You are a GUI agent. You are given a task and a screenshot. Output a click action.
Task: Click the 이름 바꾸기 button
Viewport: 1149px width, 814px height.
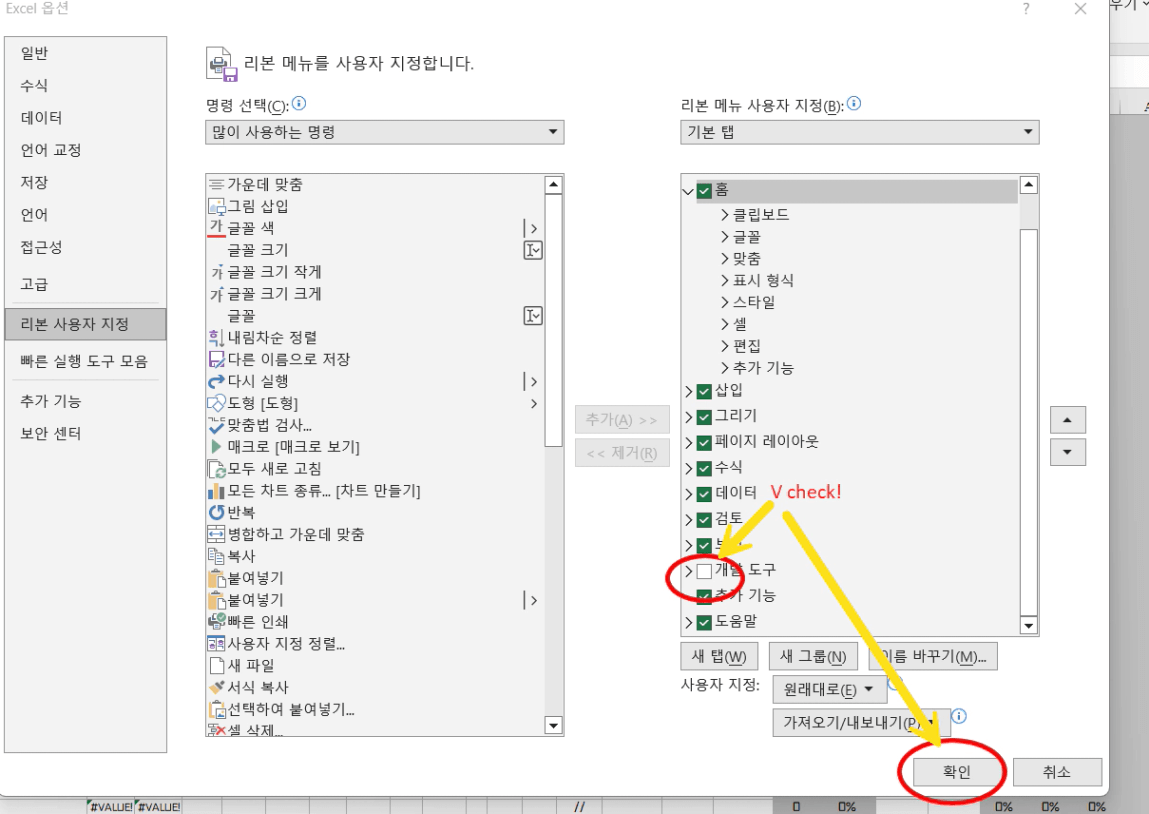click(933, 656)
